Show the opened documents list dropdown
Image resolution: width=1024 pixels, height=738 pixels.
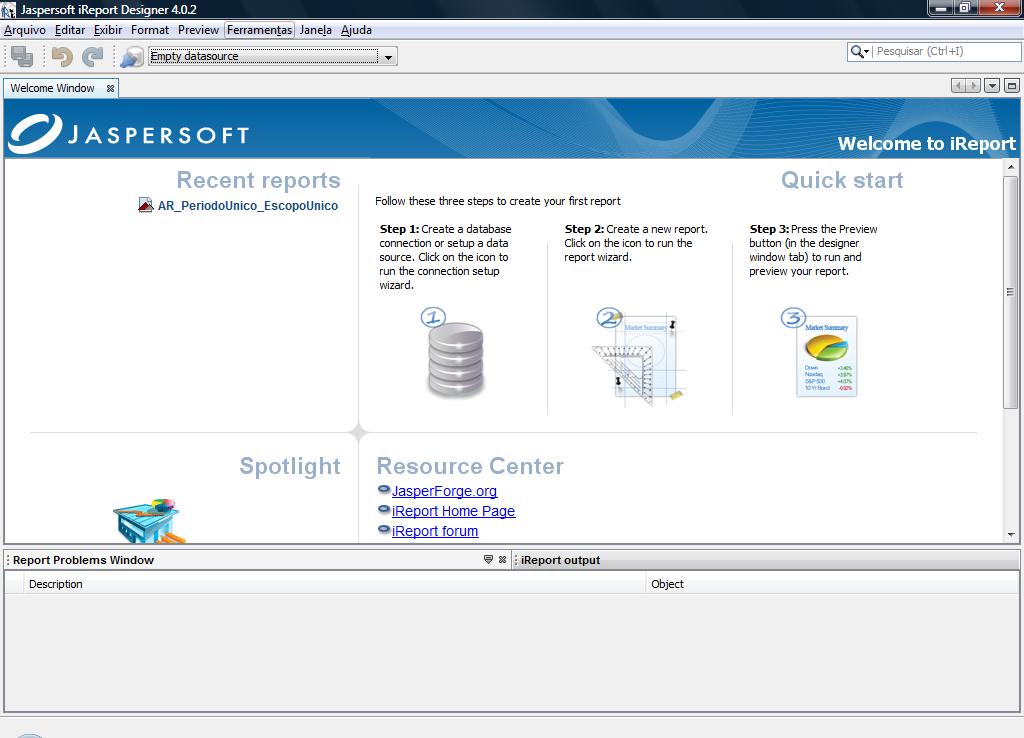point(992,86)
